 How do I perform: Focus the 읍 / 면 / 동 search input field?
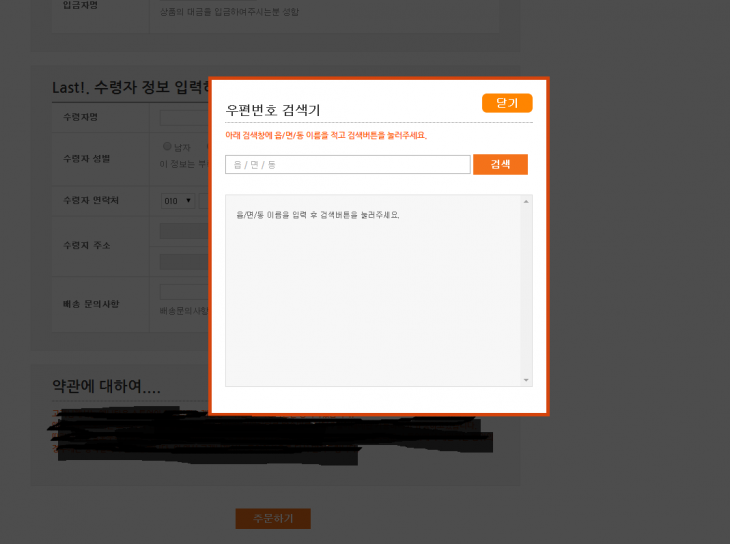[x=348, y=164]
